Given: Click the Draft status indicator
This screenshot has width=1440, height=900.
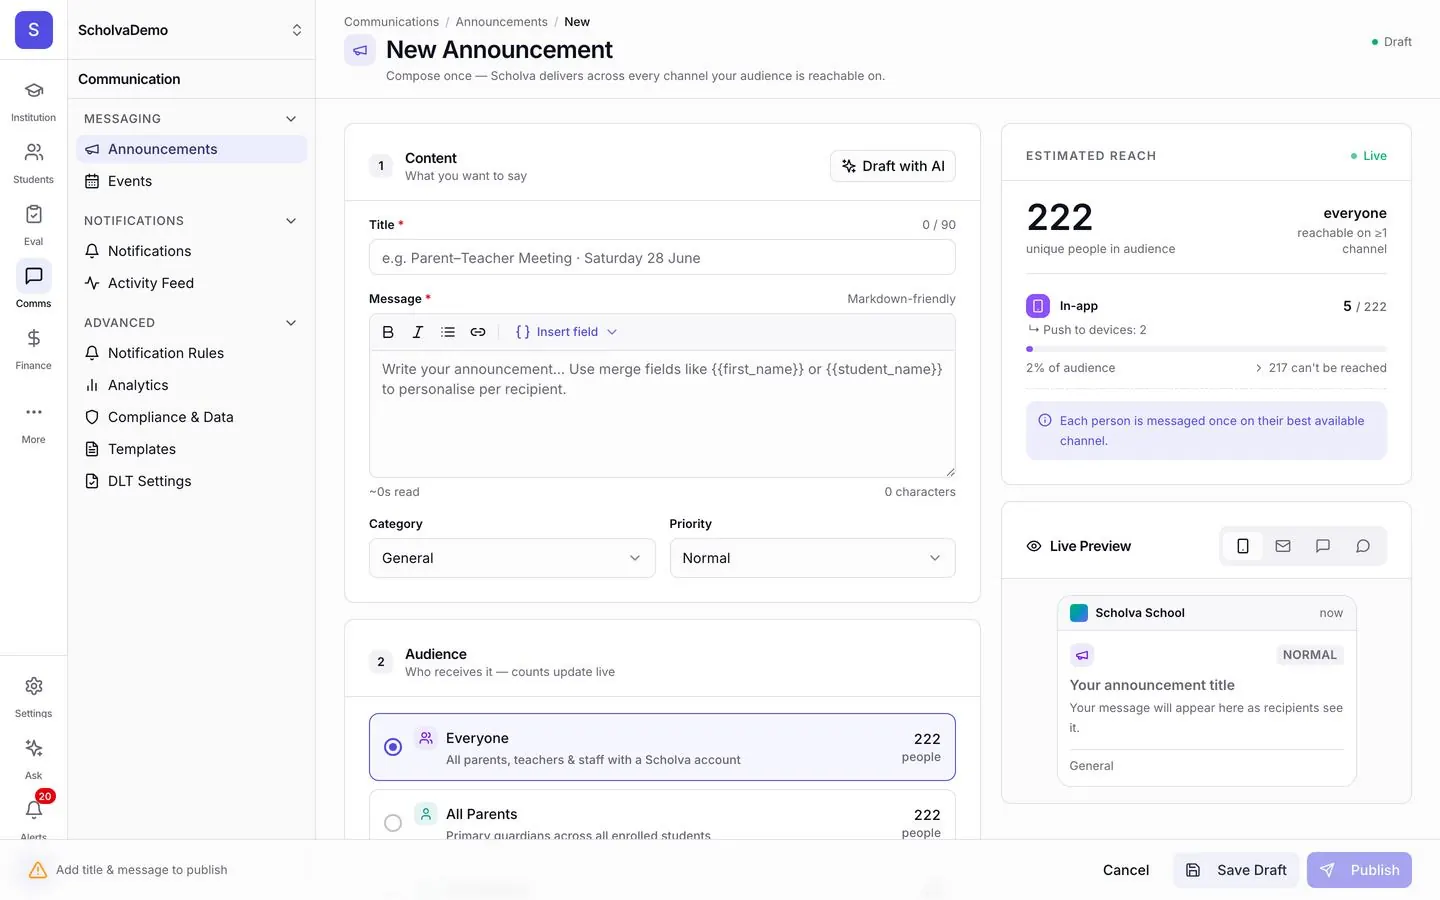Looking at the screenshot, I should tap(1392, 42).
